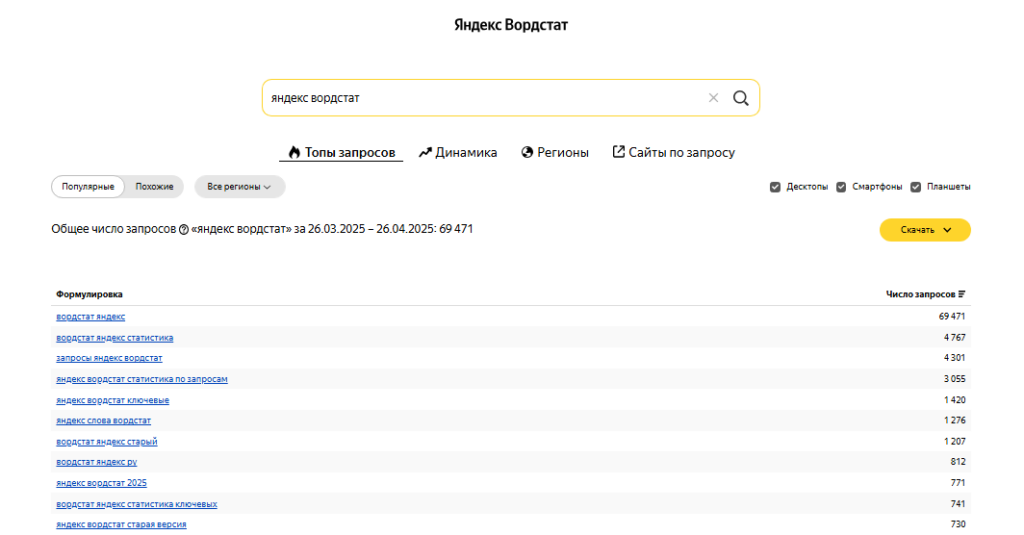
Task: Disable the Планшеты checkbox
Action: (916, 187)
